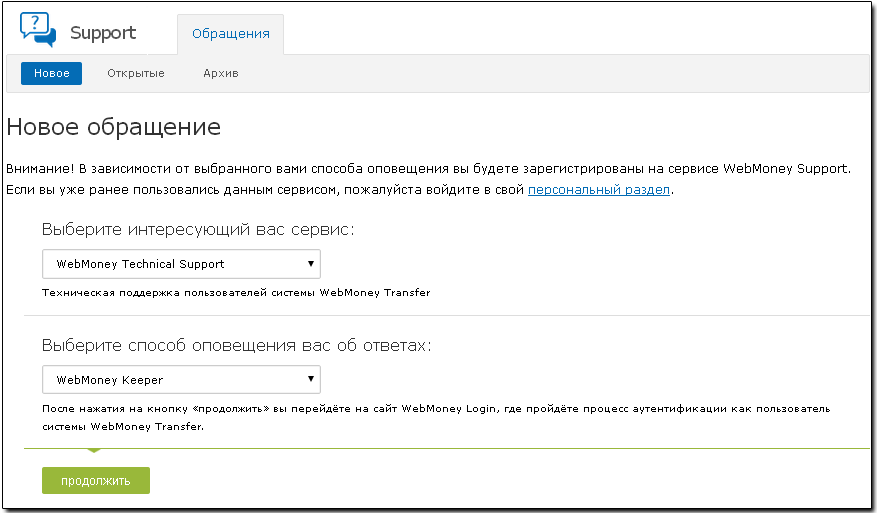Click the Support title text

[x=103, y=33]
